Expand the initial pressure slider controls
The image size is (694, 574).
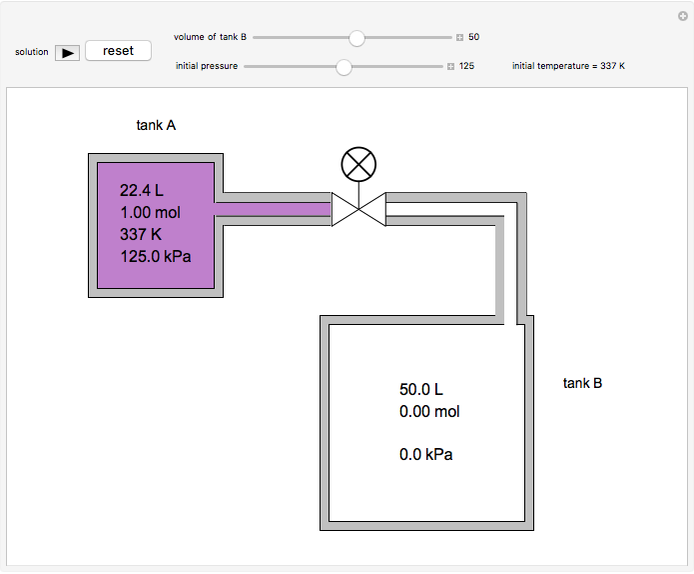[451, 67]
